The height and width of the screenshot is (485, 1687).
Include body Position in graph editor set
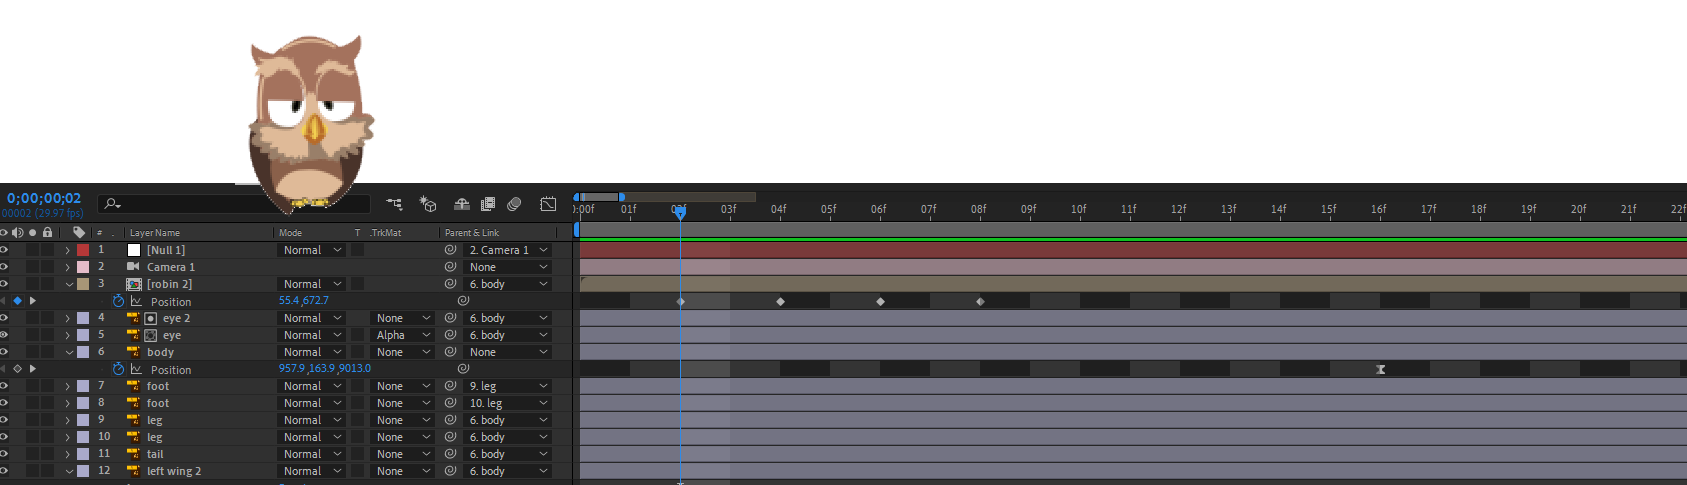136,369
